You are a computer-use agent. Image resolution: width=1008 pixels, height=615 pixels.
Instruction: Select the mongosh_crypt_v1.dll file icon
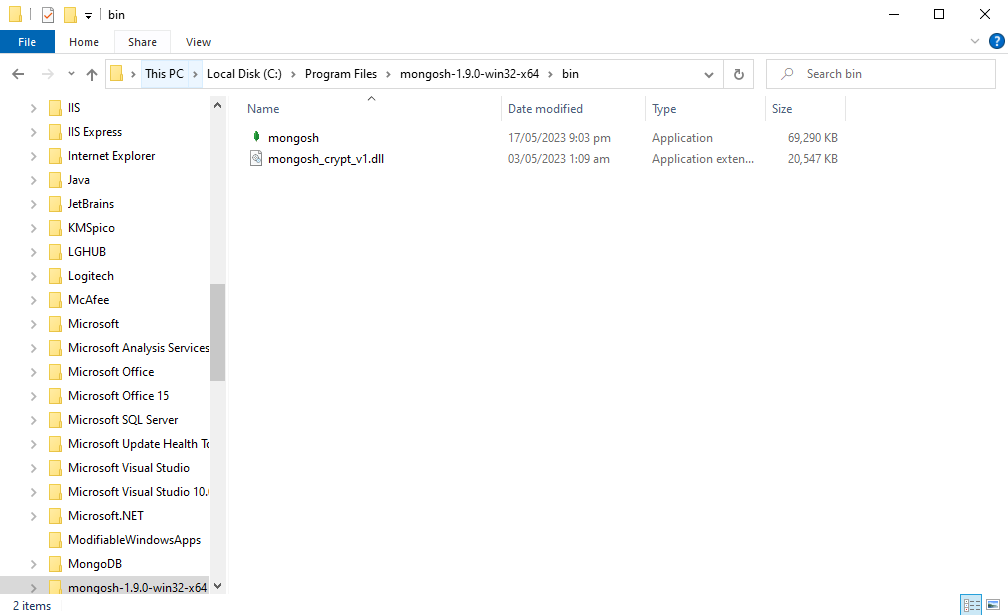tap(256, 158)
